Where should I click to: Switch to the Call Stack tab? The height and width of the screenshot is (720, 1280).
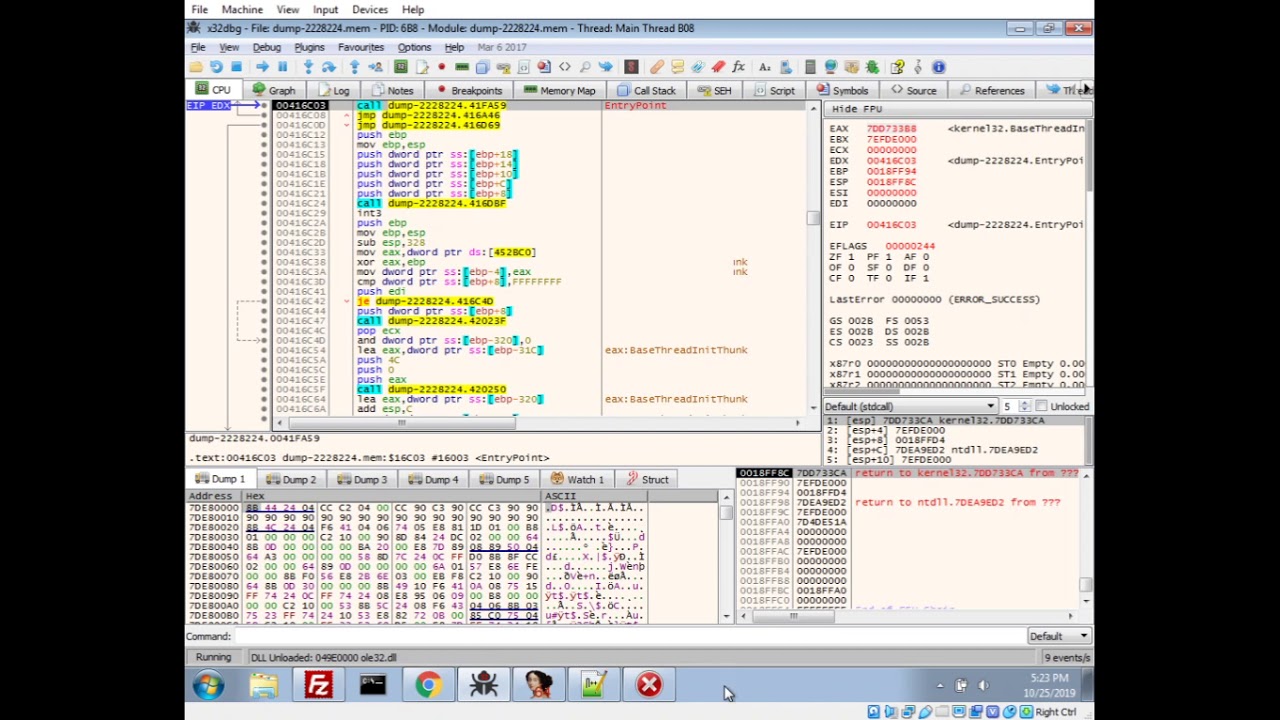coord(646,90)
